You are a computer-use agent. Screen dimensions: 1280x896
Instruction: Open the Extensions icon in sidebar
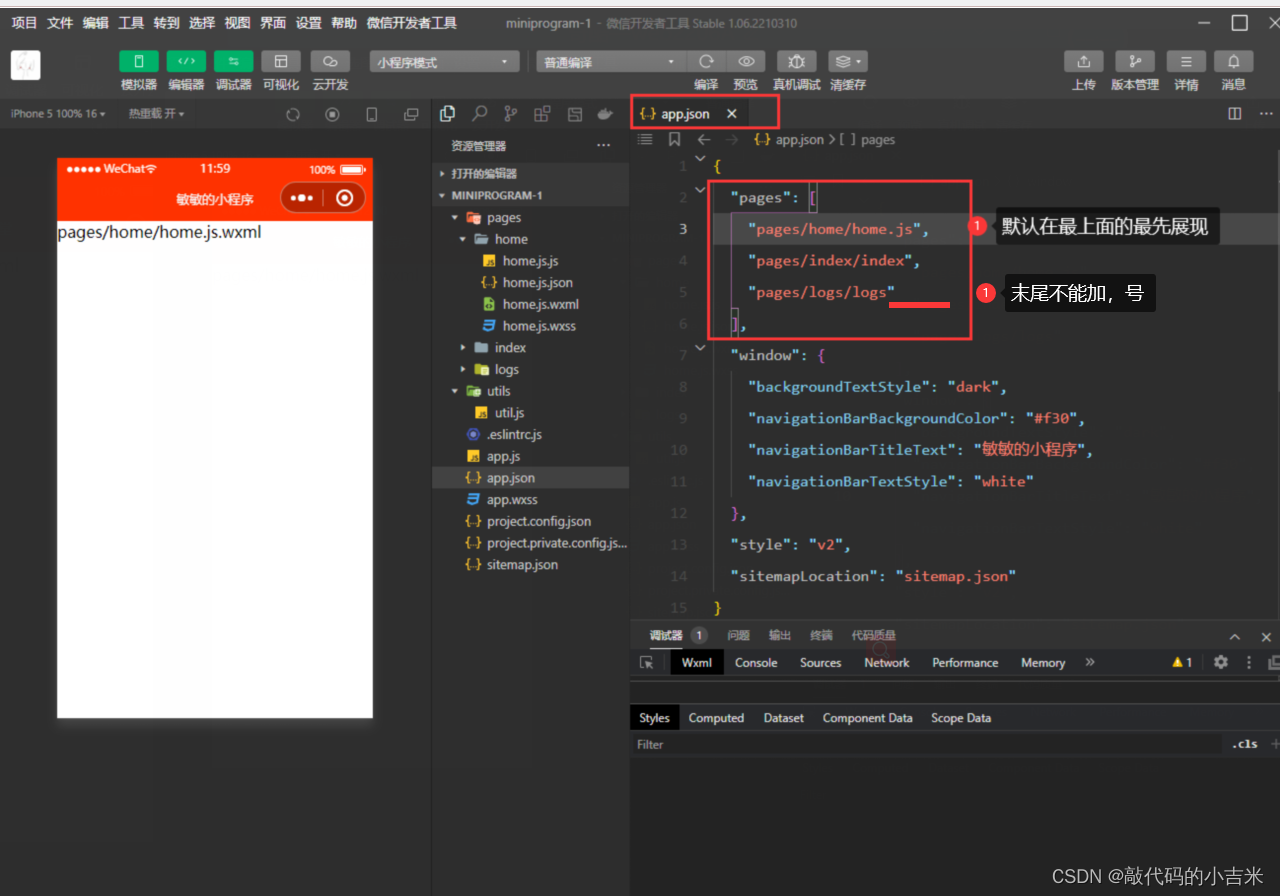click(542, 114)
